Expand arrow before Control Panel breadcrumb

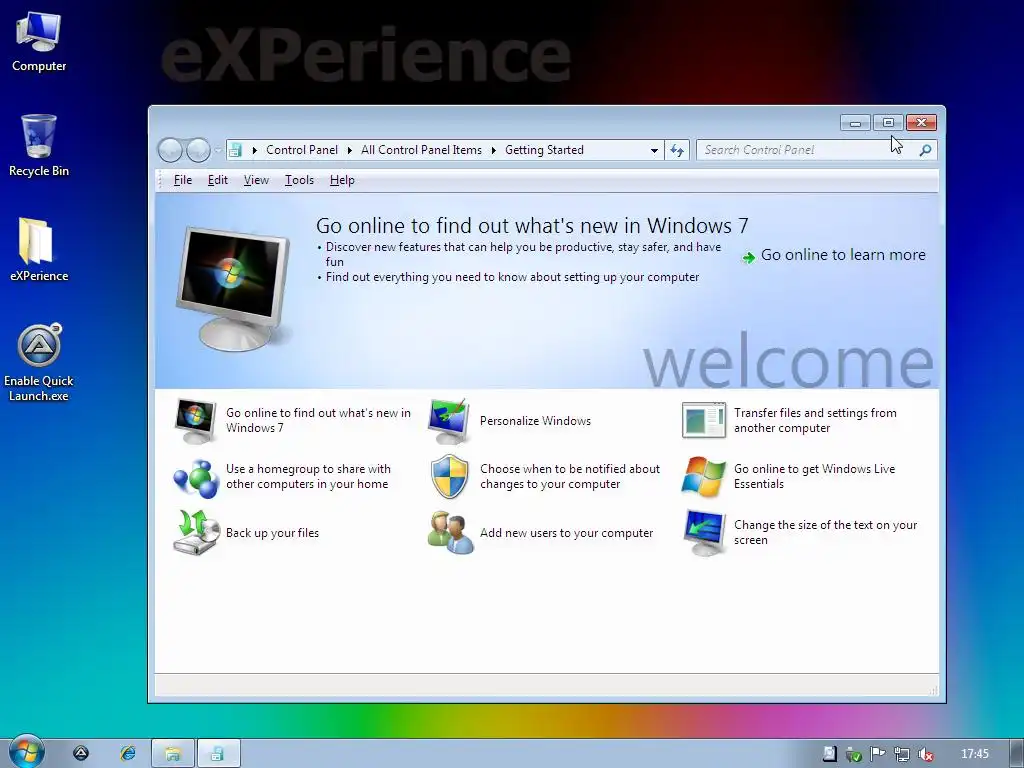(x=255, y=150)
